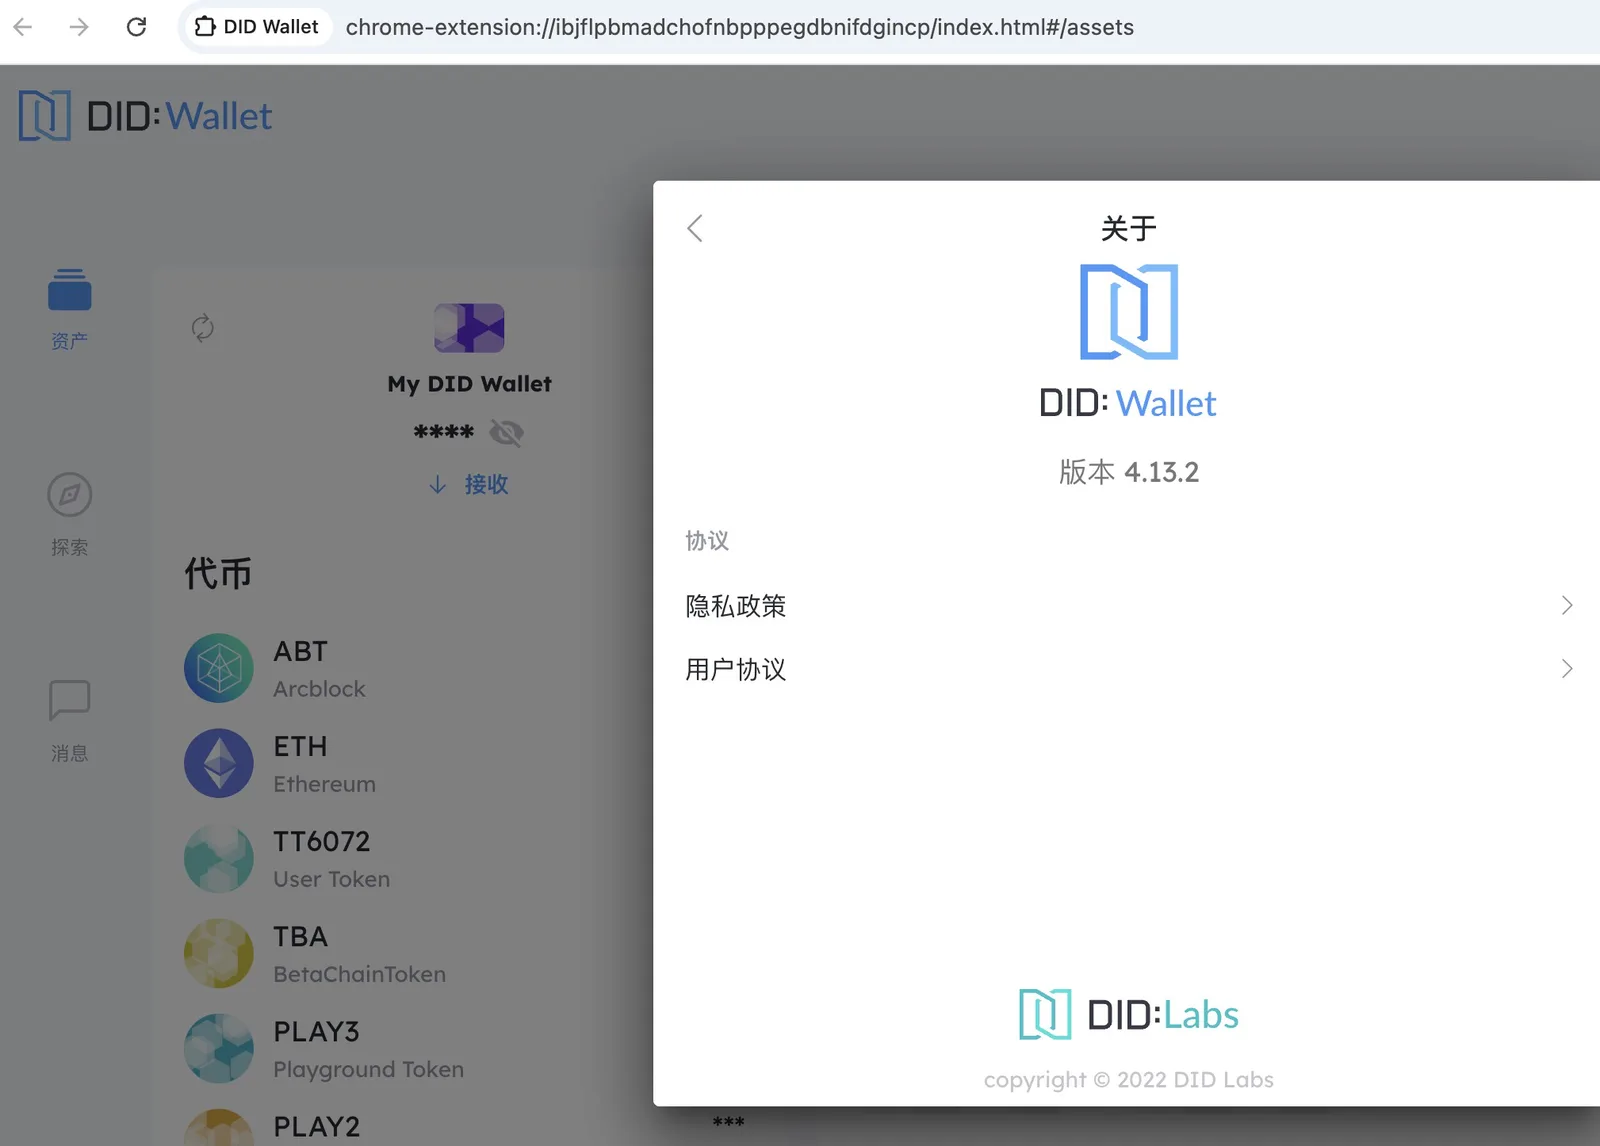Reload the page with browser refresh
Screen dimensions: 1600x1146
pyautogui.click(x=137, y=27)
